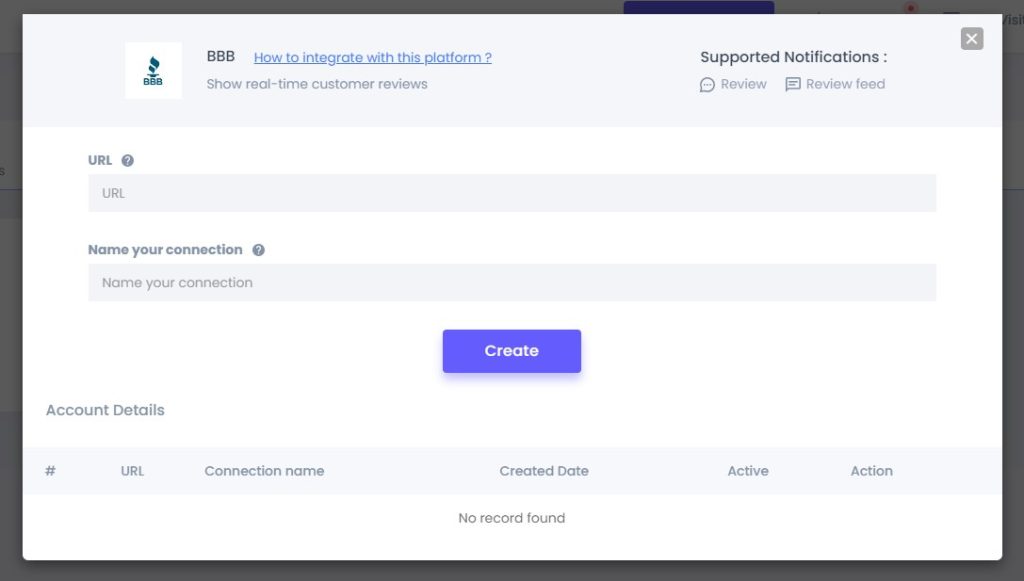Click 'Show real-time customer reviews' text
Screen dimensions: 1024x581
(x=317, y=84)
